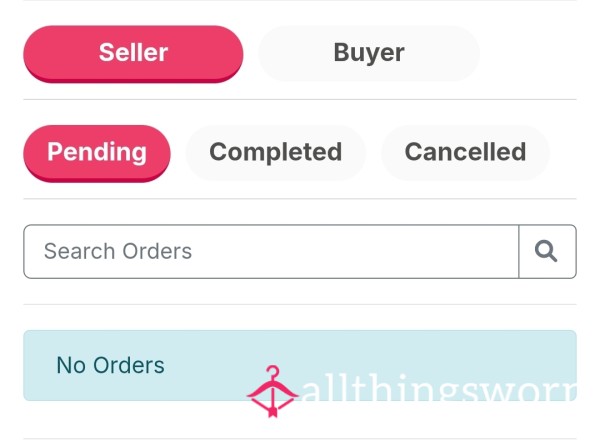
Task: Focus the Search Orders text field
Action: click(x=271, y=251)
